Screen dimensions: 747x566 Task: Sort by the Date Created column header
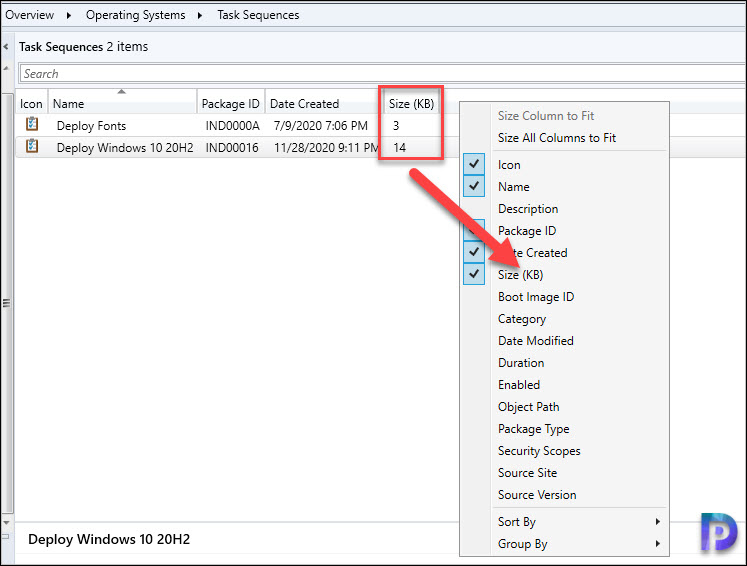(324, 103)
